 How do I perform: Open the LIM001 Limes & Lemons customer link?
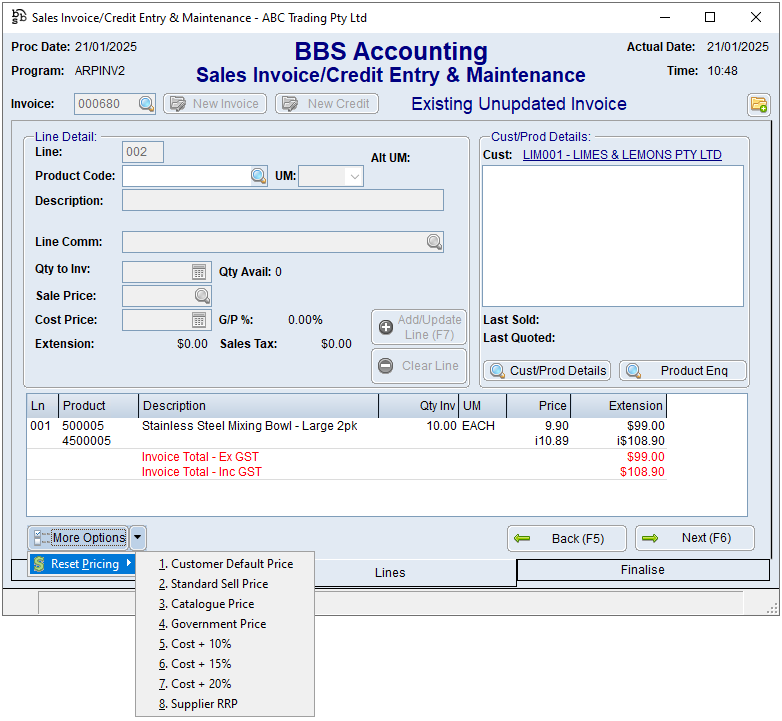pyautogui.click(x=622, y=155)
